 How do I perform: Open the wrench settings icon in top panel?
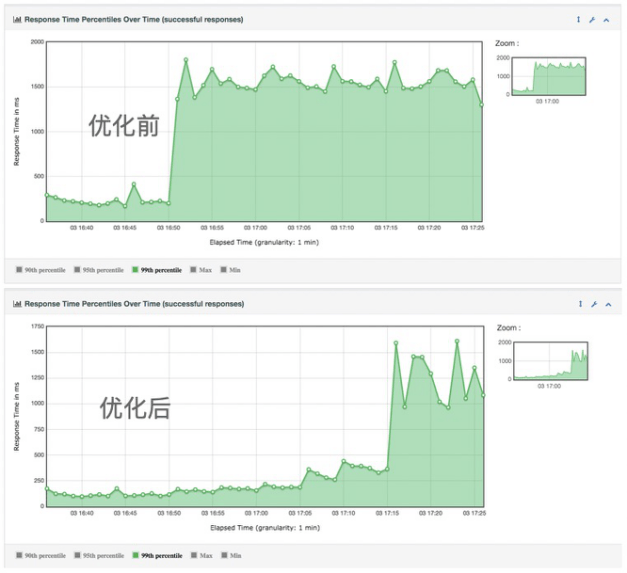coord(592,19)
